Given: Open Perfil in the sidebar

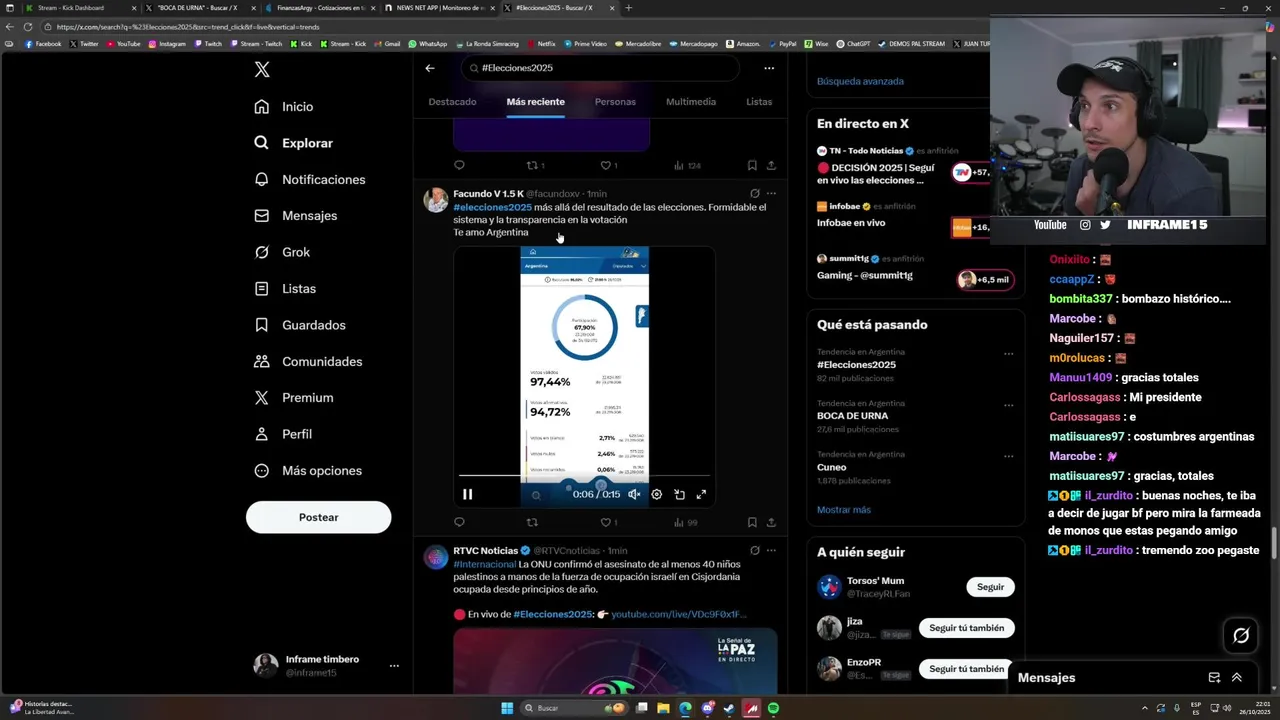Looking at the screenshot, I should (x=283, y=434).
